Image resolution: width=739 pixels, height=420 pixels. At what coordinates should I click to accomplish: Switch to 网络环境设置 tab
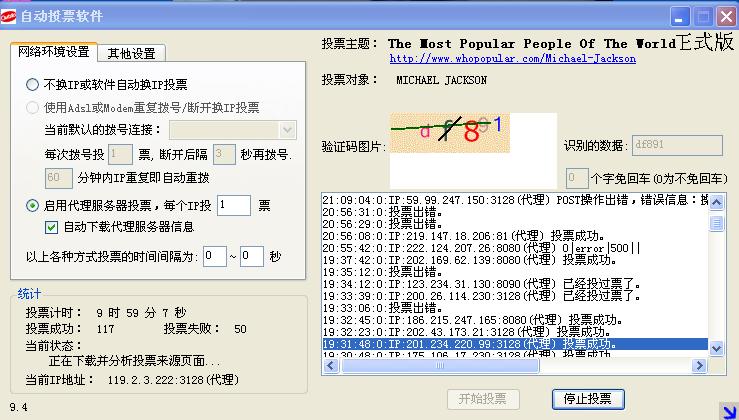(54, 51)
